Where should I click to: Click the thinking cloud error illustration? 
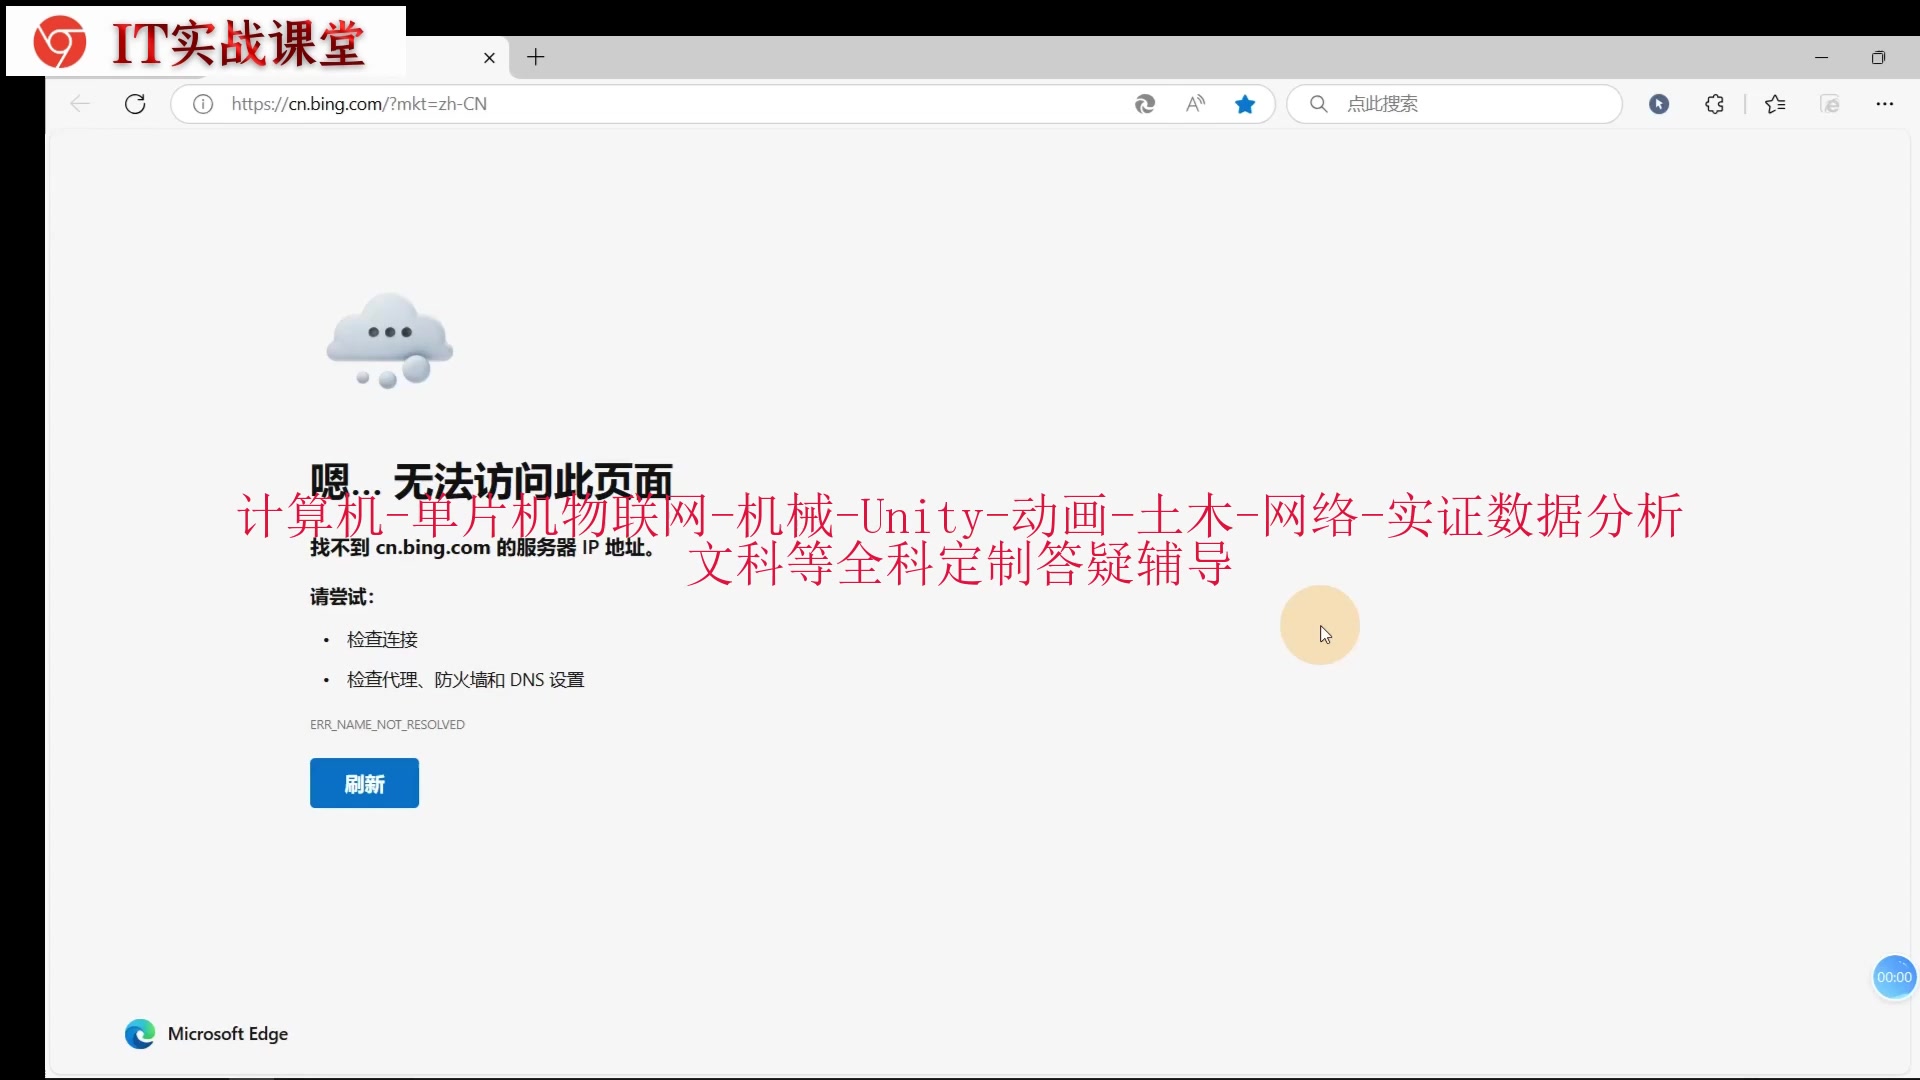pyautogui.click(x=390, y=341)
